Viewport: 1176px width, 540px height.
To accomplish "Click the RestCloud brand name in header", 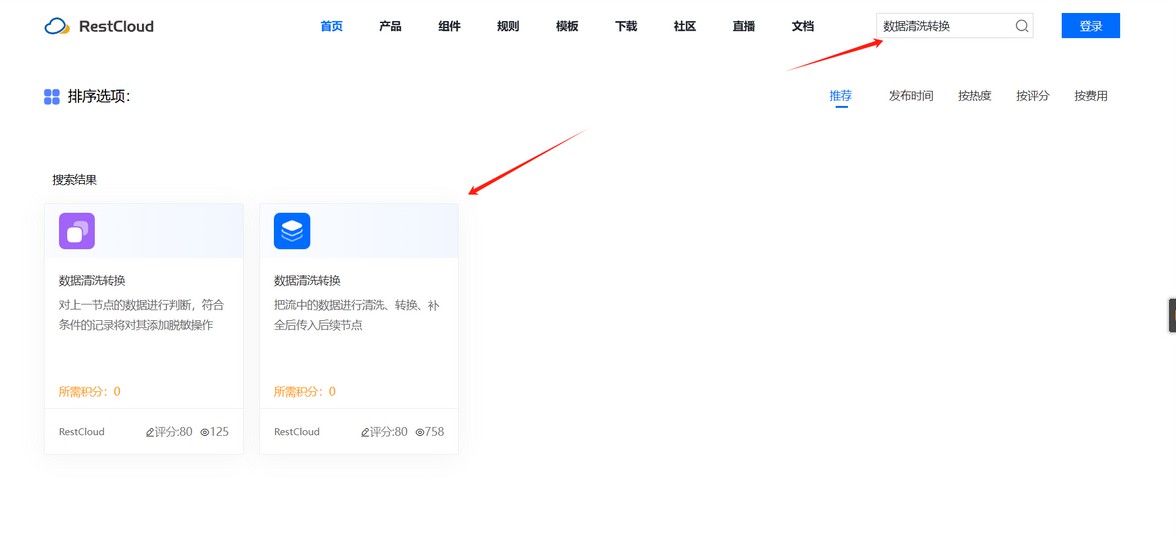I will tap(116, 26).
